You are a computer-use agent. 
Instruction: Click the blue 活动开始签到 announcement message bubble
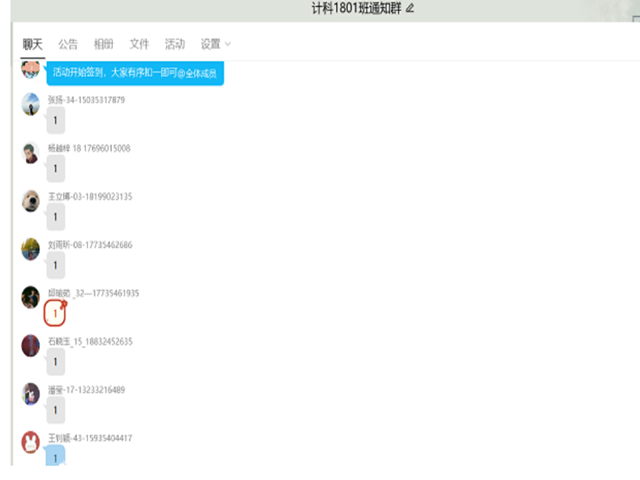[x=135, y=73]
